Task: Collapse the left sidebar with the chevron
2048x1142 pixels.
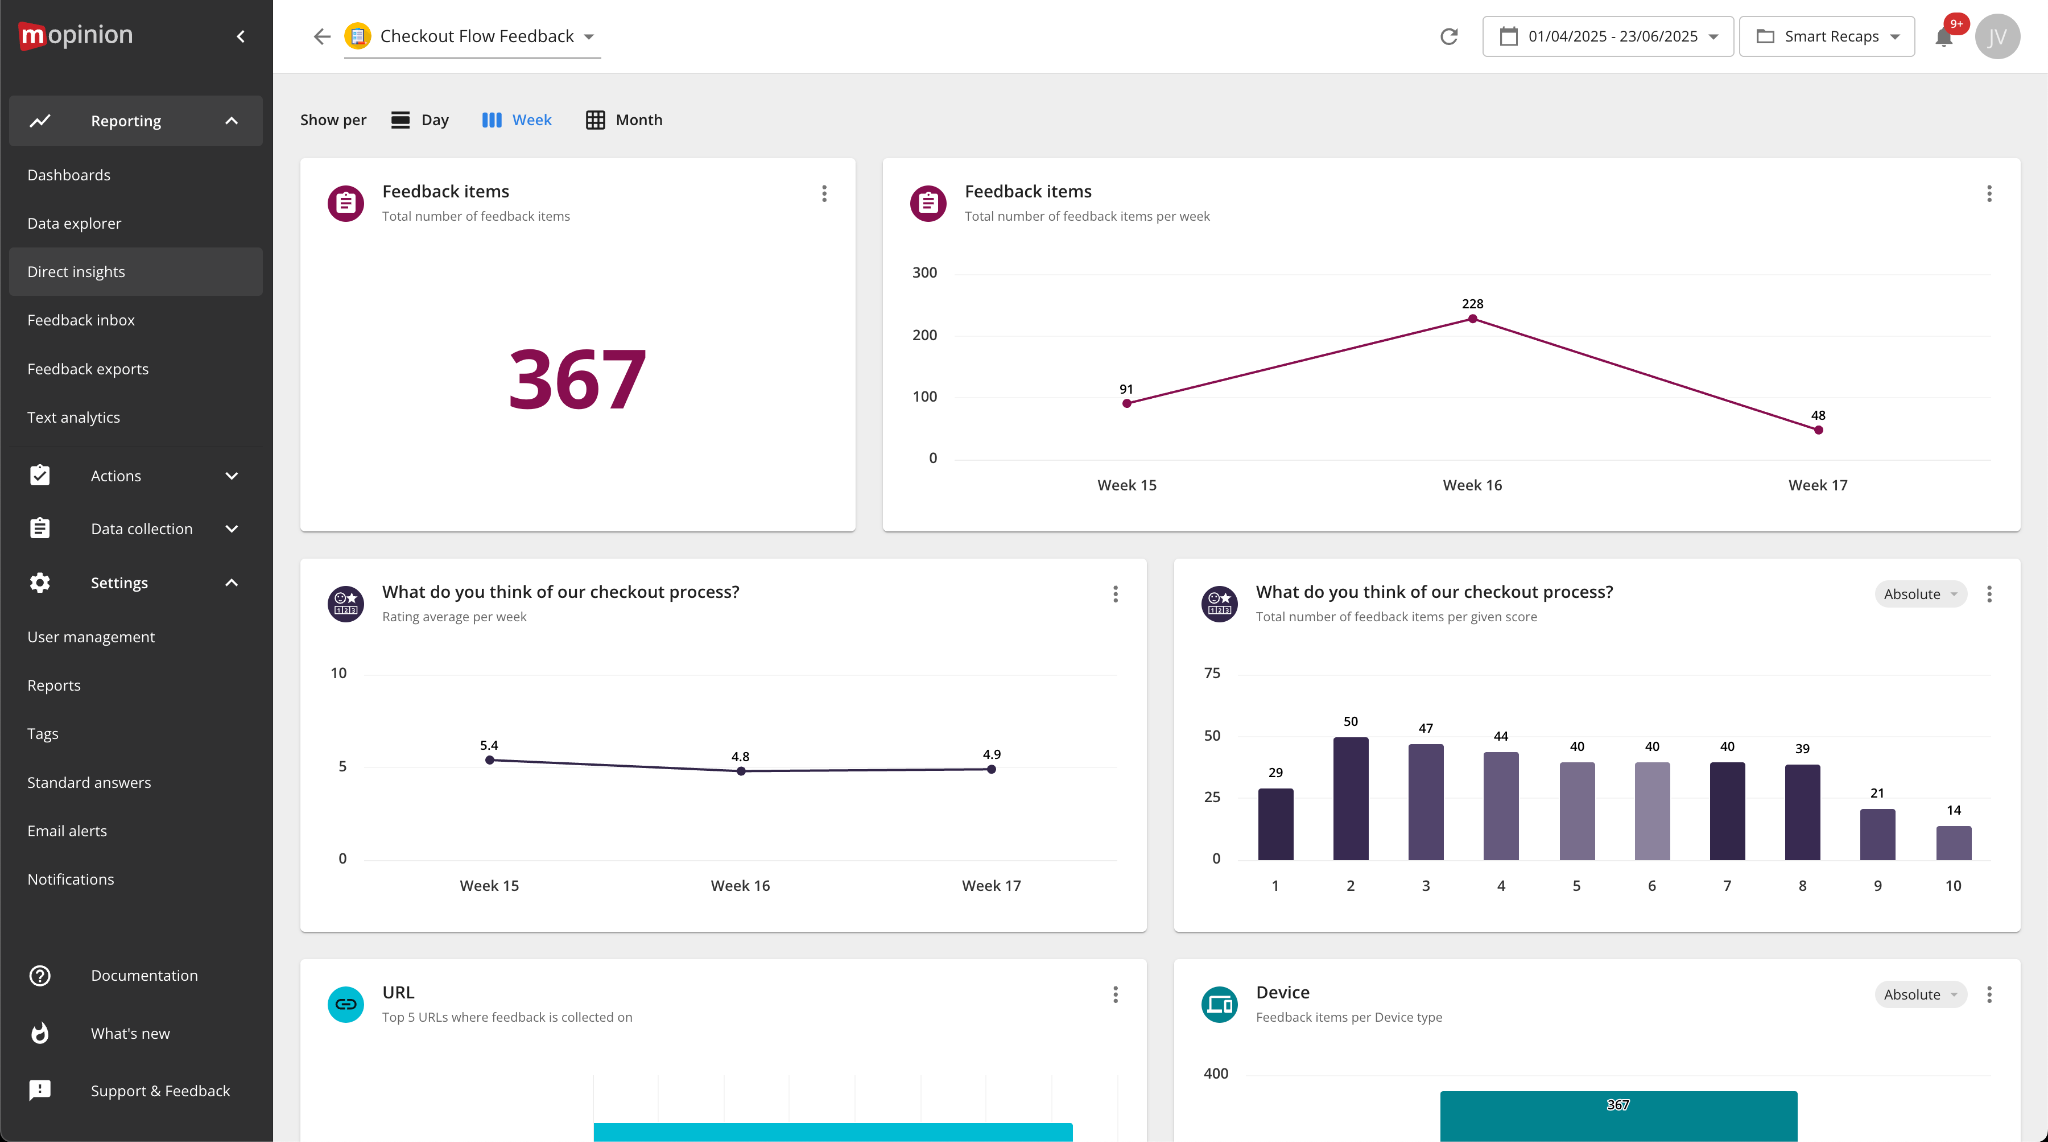Action: click(x=240, y=35)
